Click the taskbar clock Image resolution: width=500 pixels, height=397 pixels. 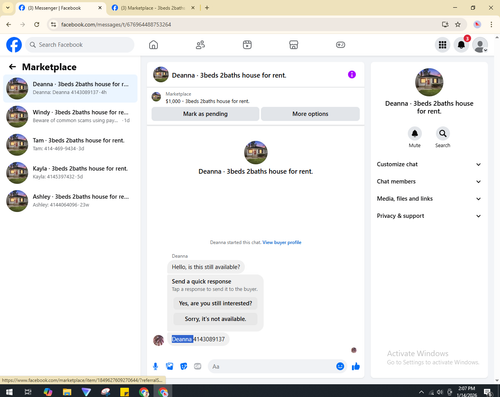coord(467,391)
